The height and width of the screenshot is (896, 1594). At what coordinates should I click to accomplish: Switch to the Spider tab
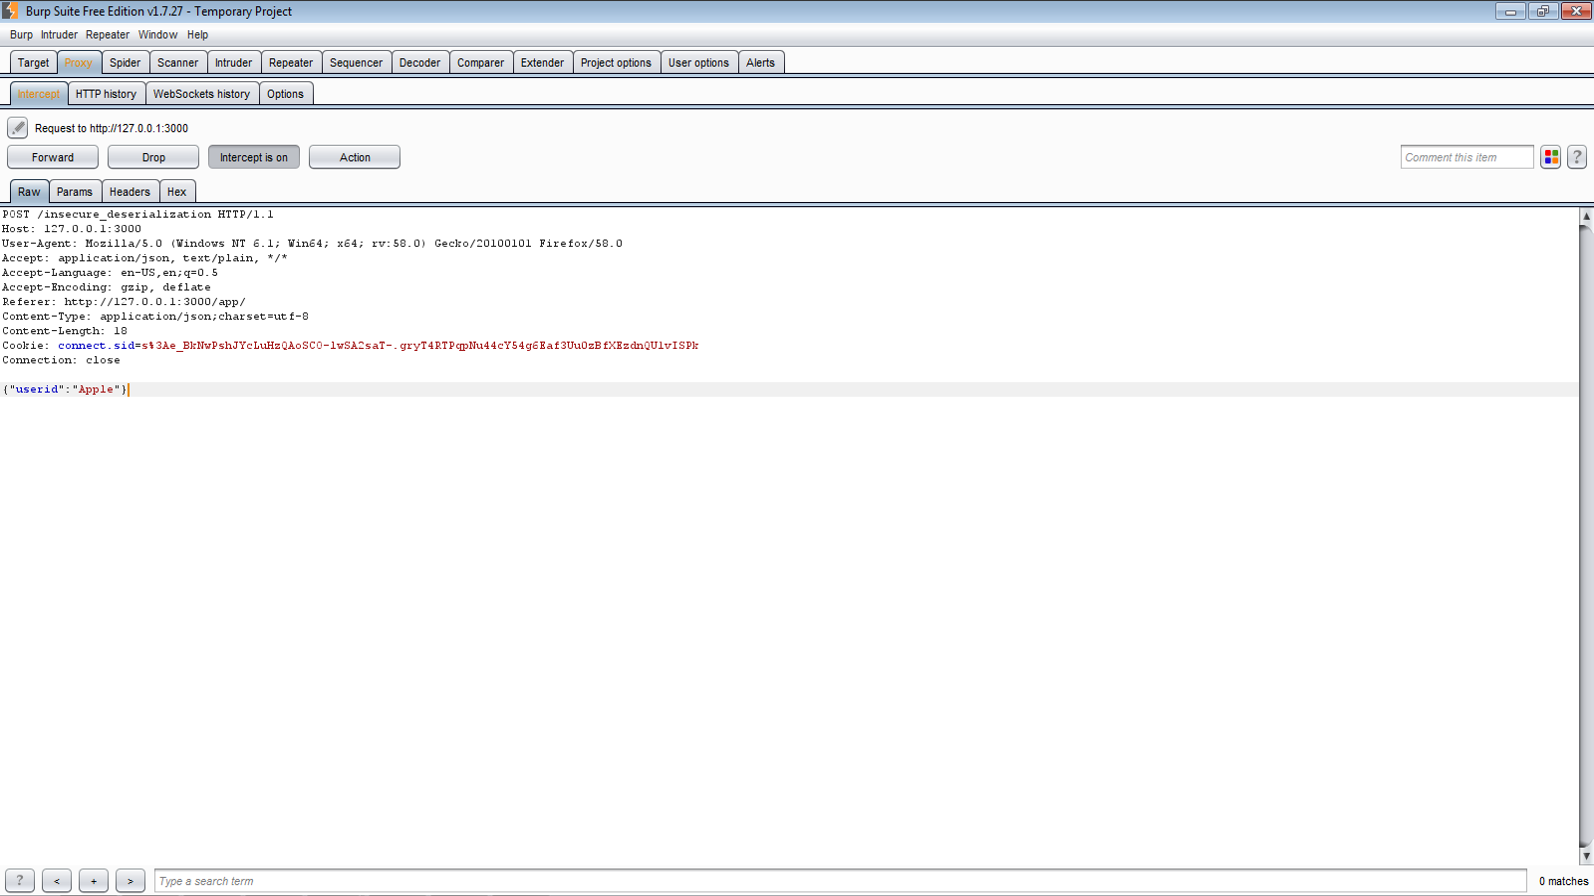click(x=125, y=62)
